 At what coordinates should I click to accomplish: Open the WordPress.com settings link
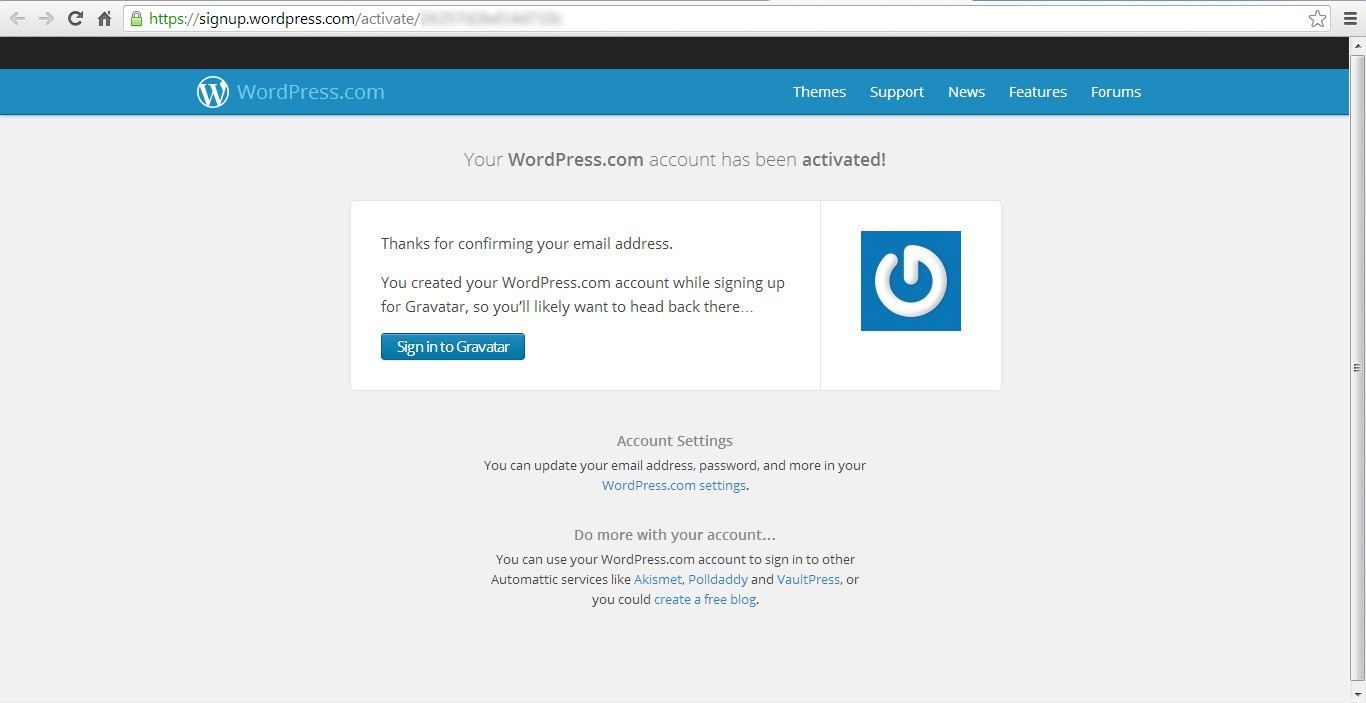click(674, 485)
